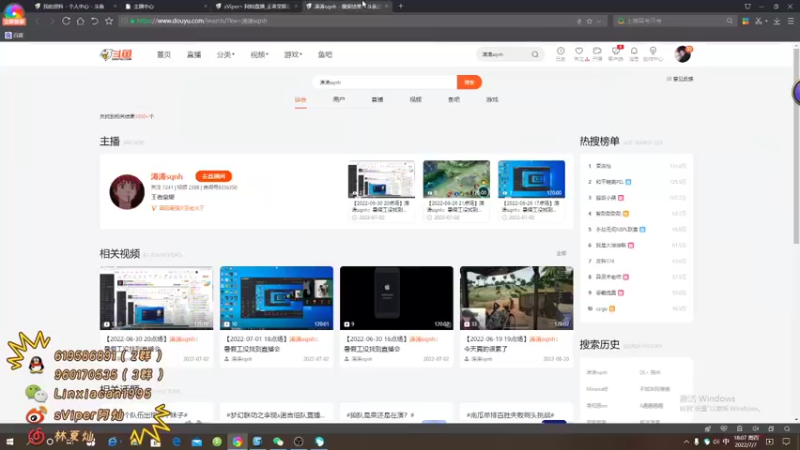Click the browser search-bar magnifier icon
This screenshot has width=800, height=450.
[x=730, y=21]
